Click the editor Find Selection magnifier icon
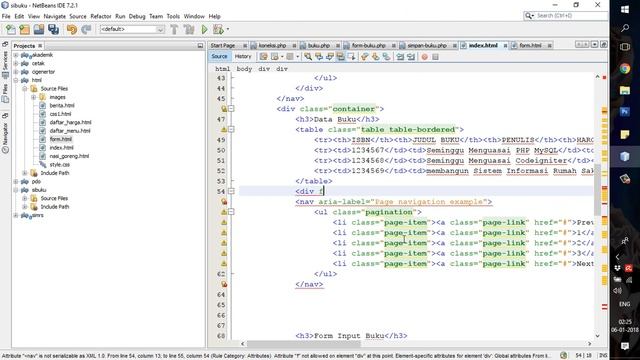 308,57
